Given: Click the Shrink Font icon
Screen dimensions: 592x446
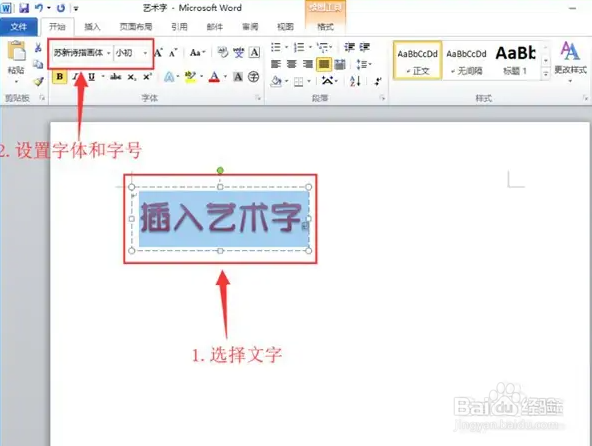Looking at the screenshot, I should pyautogui.click(x=173, y=53).
